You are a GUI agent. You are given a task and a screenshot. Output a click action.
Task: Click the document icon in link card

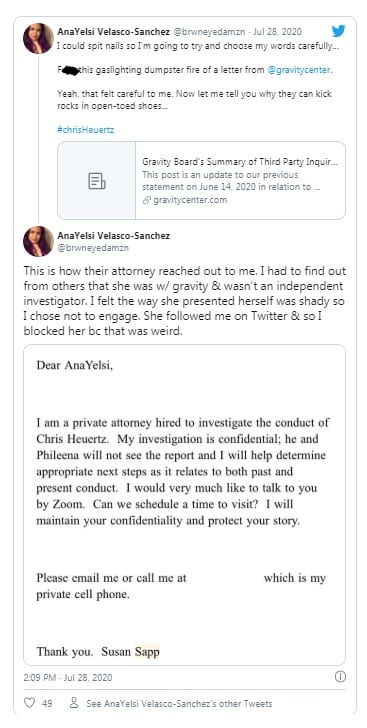(97, 181)
